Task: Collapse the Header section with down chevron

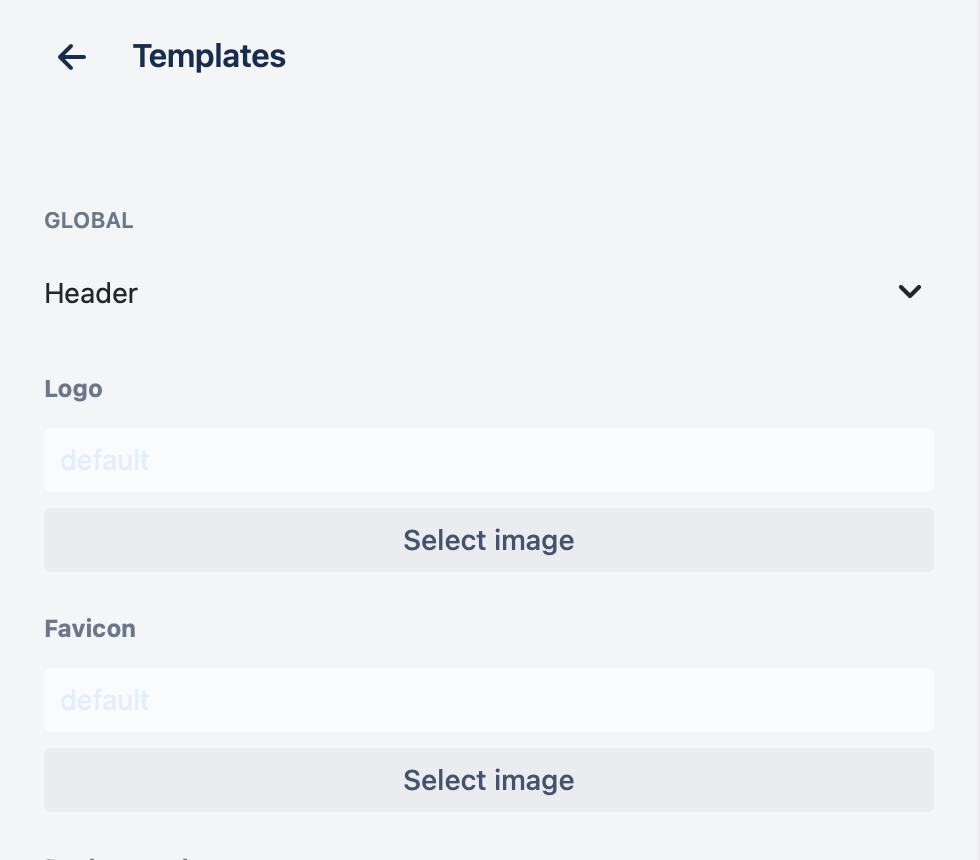Action: point(909,292)
